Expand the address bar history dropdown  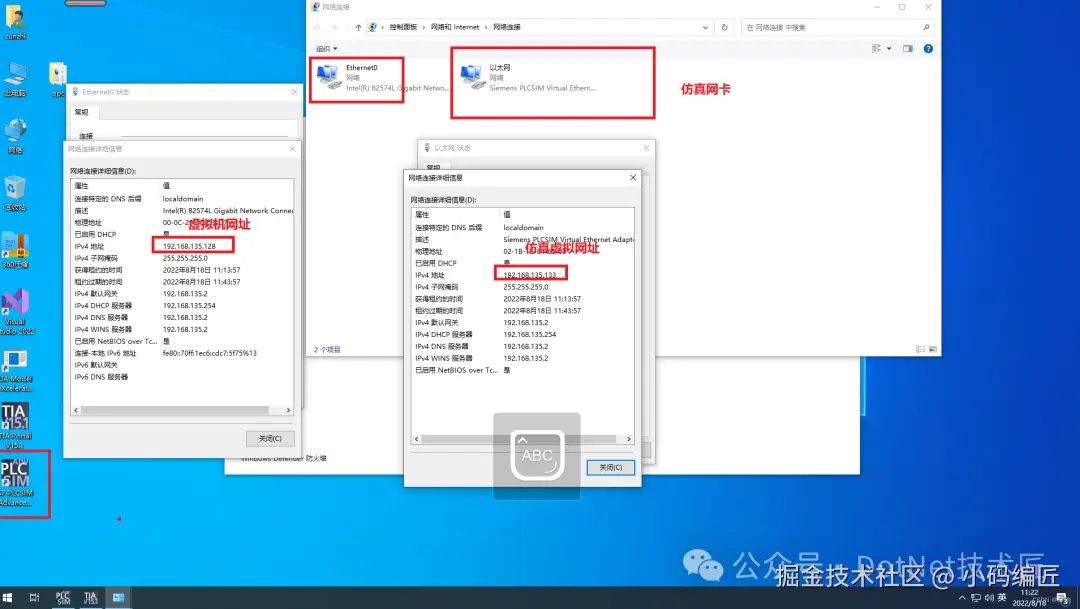(x=705, y=28)
